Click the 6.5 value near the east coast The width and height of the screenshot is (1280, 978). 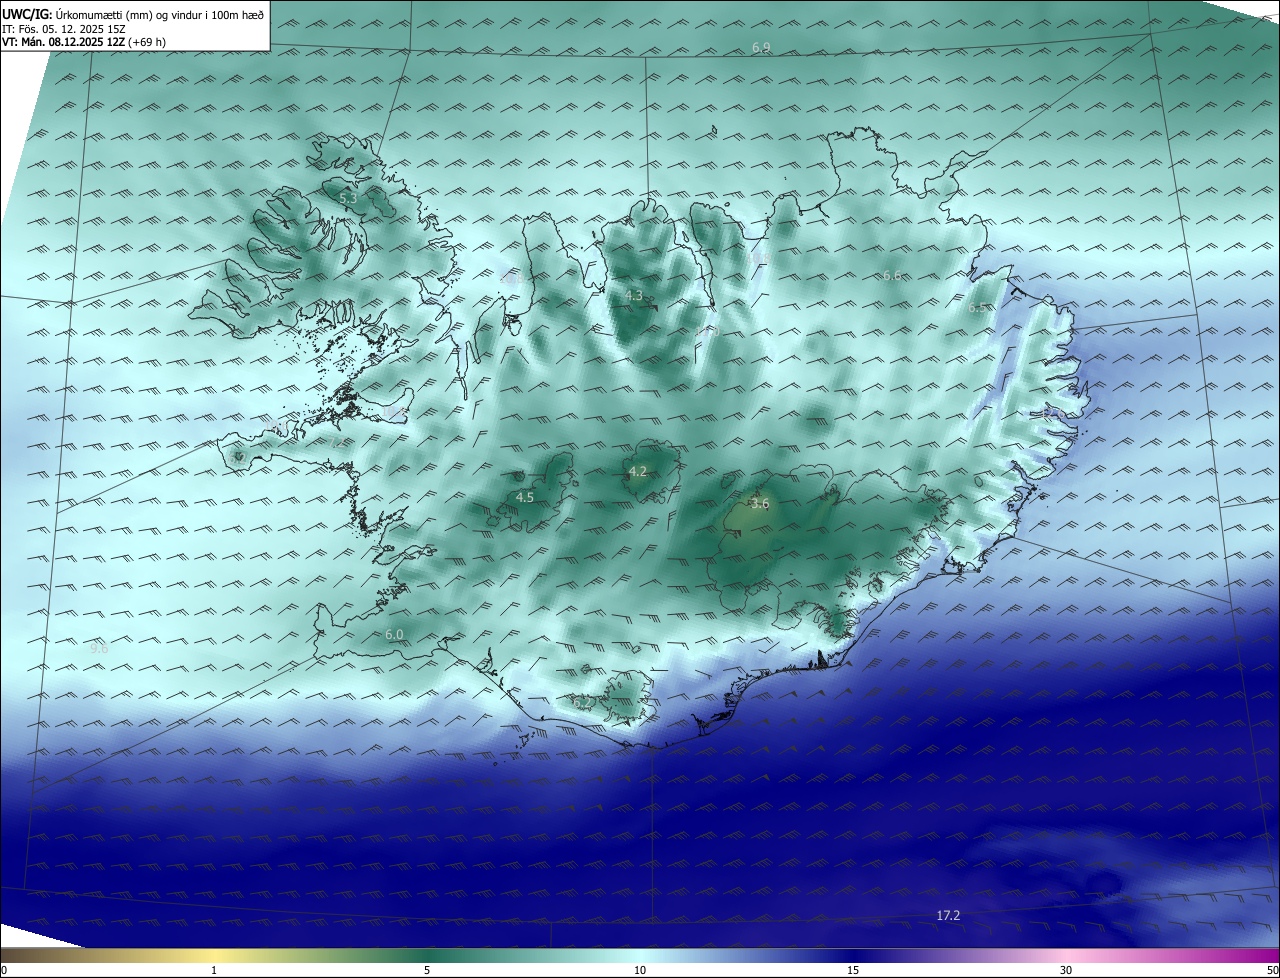click(978, 308)
